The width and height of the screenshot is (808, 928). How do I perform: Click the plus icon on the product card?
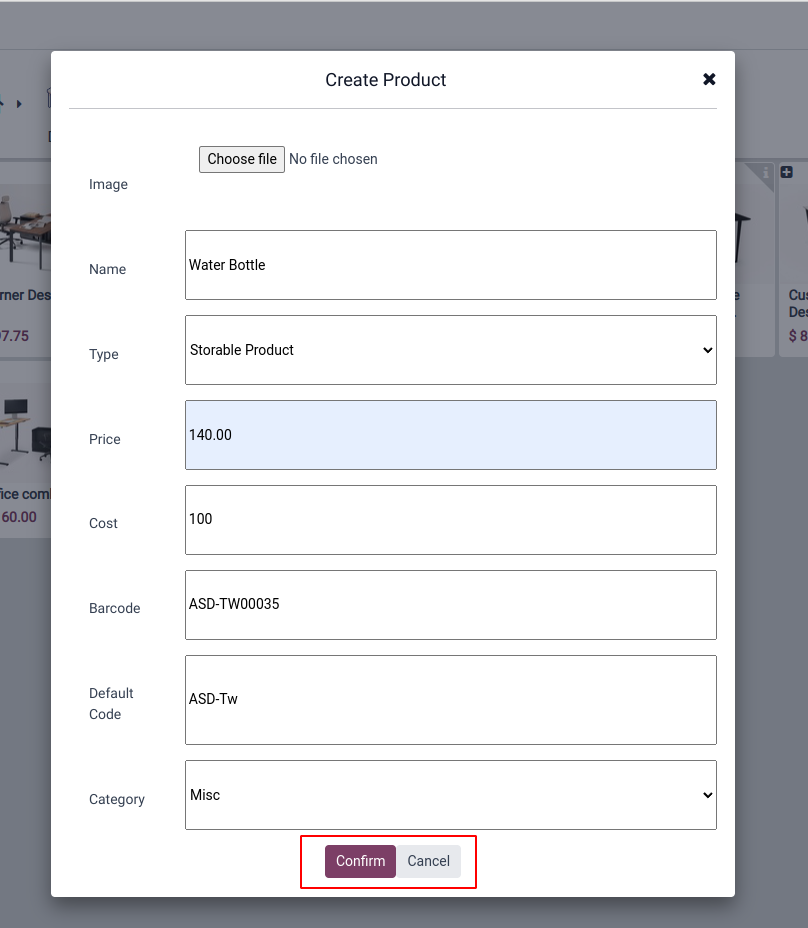[786, 173]
